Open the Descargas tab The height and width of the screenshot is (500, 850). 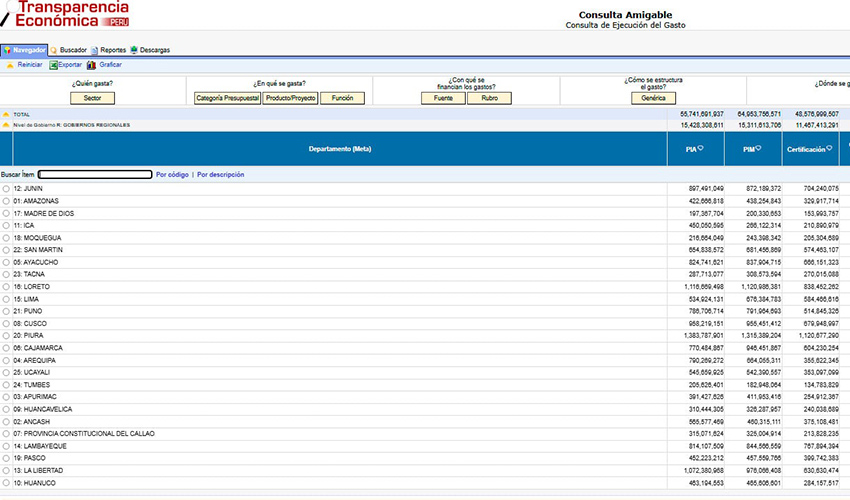click(x=154, y=50)
